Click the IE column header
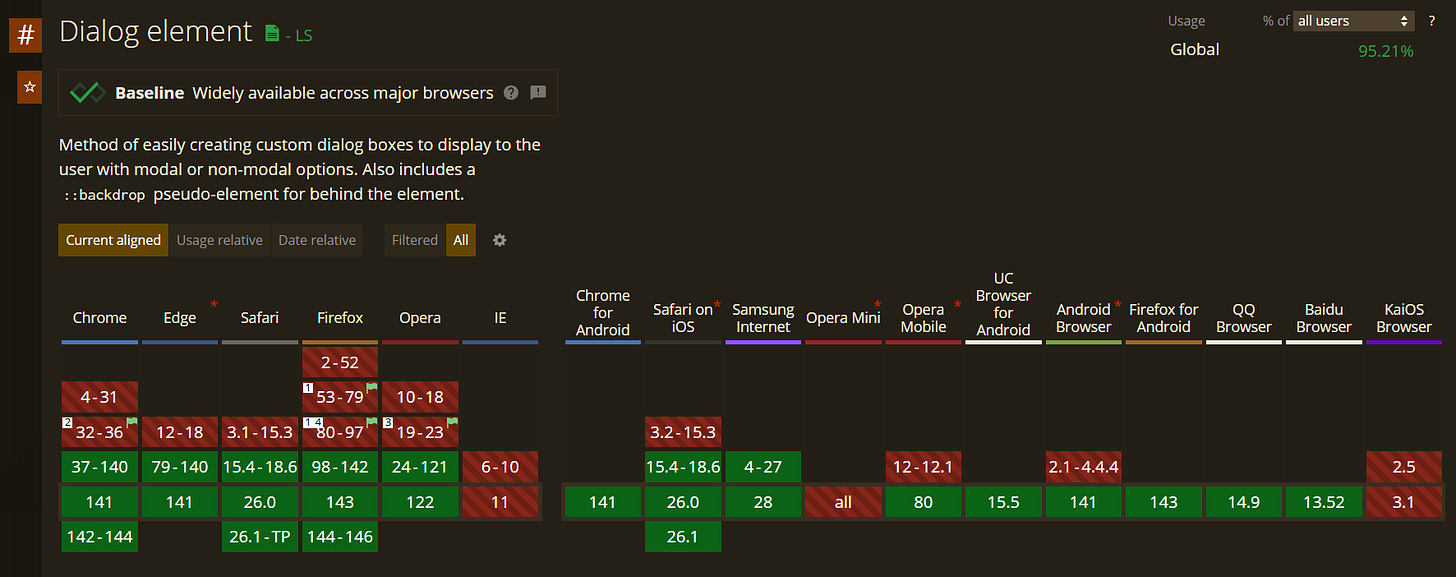 click(x=500, y=318)
